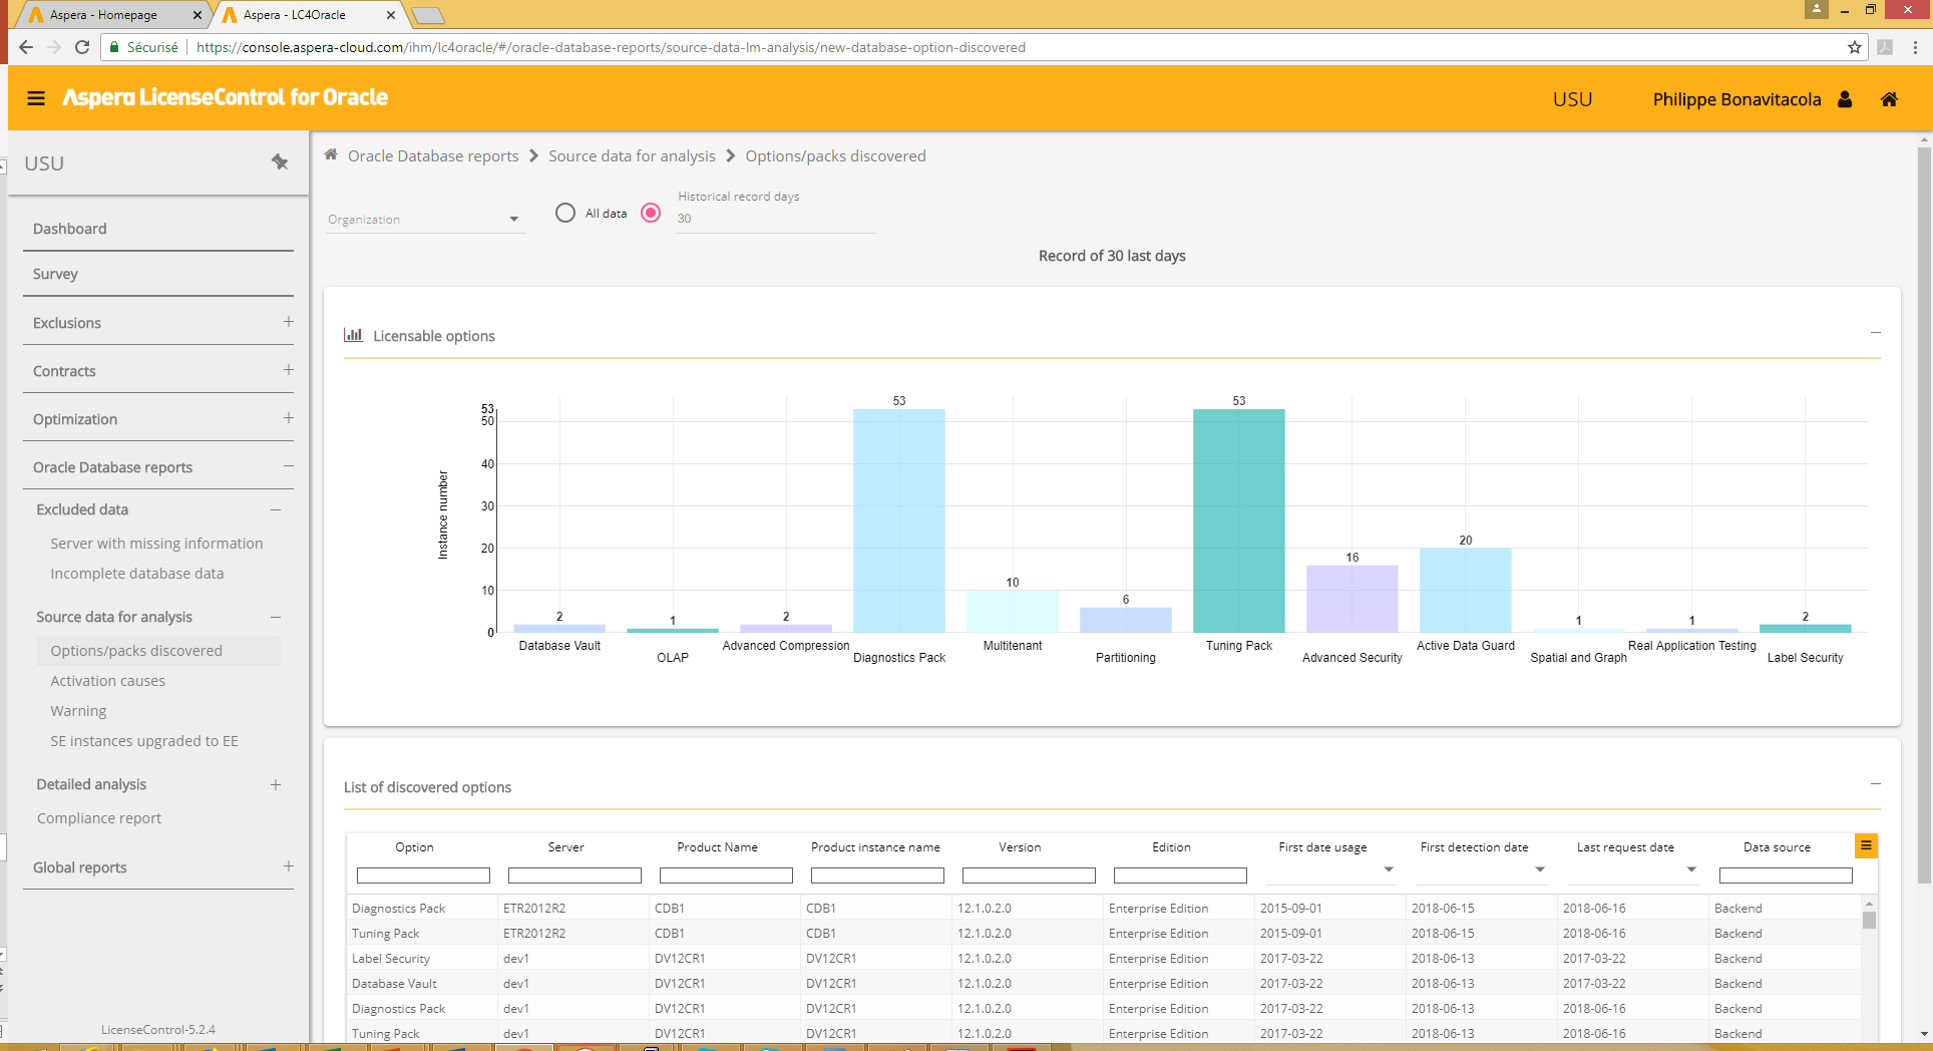Pin the USU sidebar panel
Screen dimensions: 1933x1051
point(280,162)
